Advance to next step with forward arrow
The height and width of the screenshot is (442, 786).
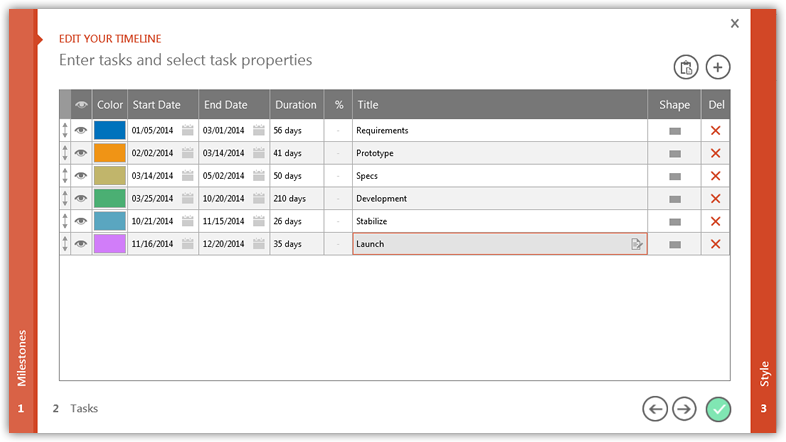coord(684,408)
